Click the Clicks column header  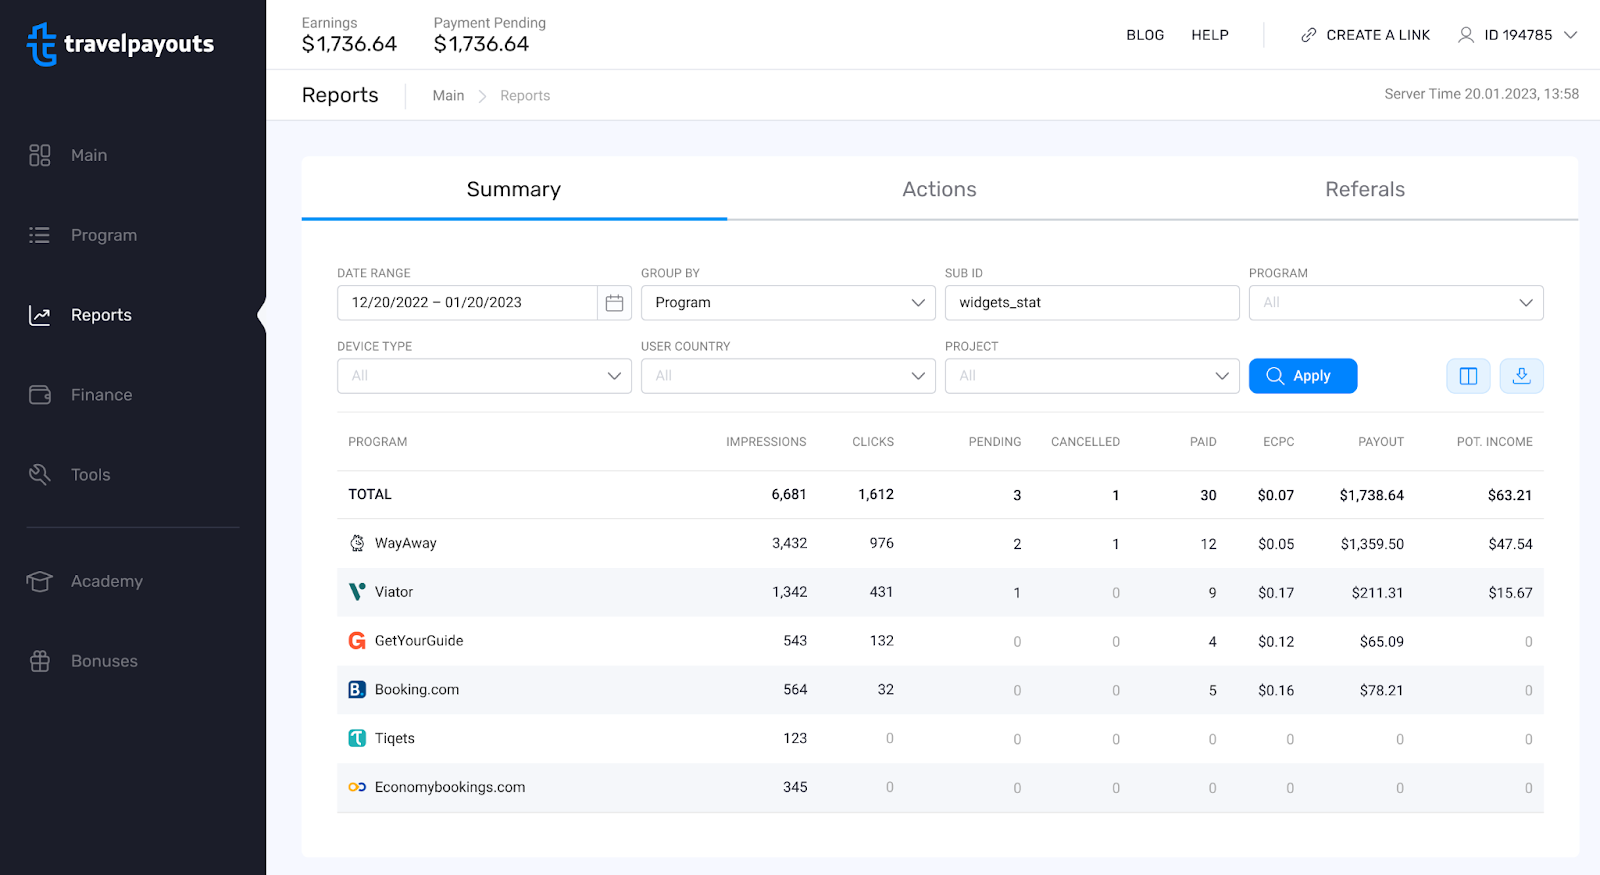(873, 442)
